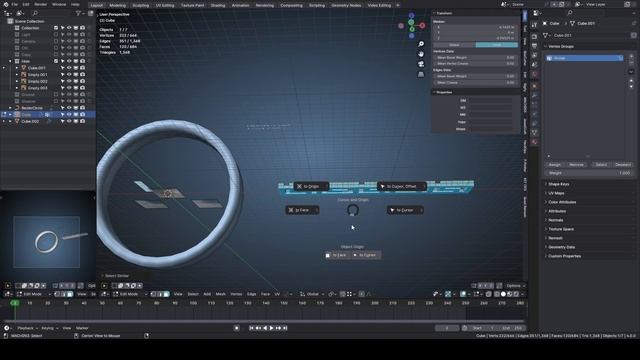
Task: Add vertex group with plus icon
Action: (x=631, y=56)
